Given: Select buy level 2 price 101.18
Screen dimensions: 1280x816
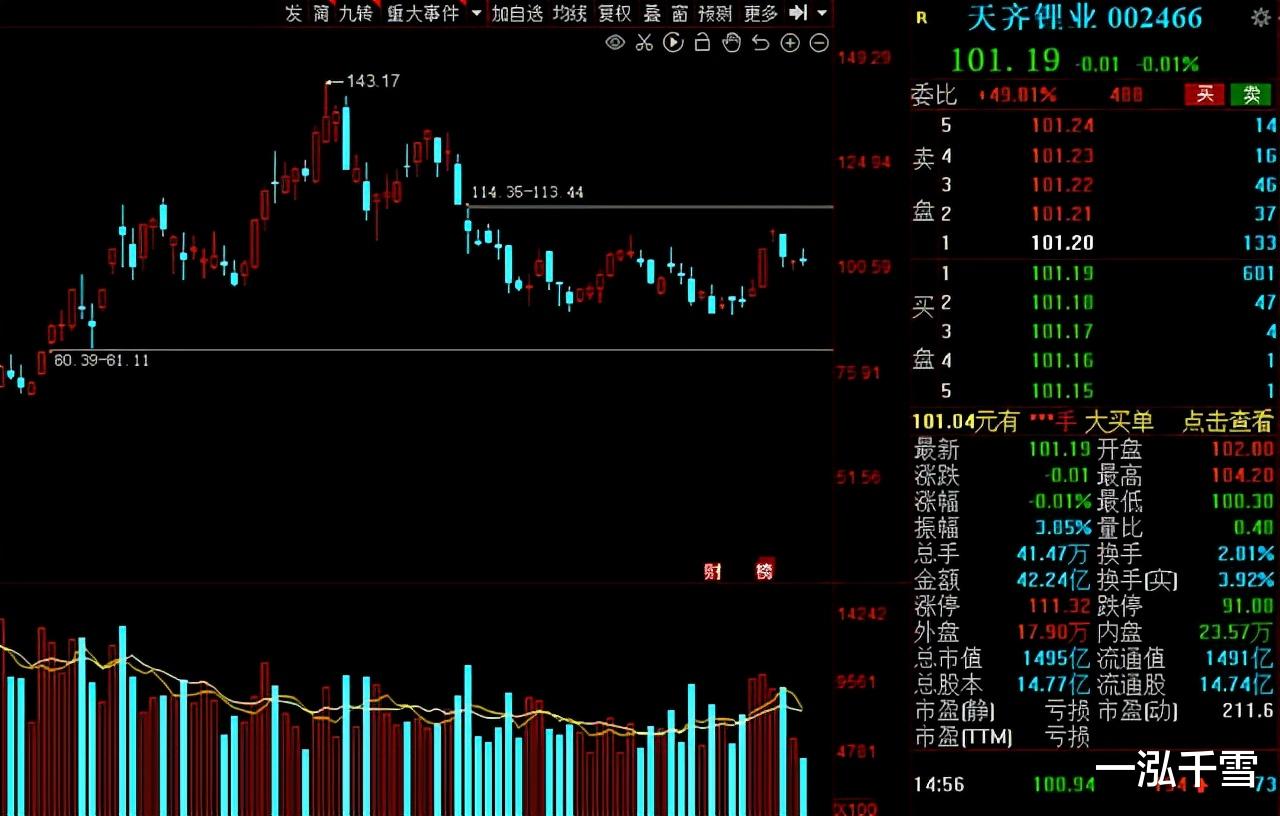Looking at the screenshot, I should [1062, 302].
